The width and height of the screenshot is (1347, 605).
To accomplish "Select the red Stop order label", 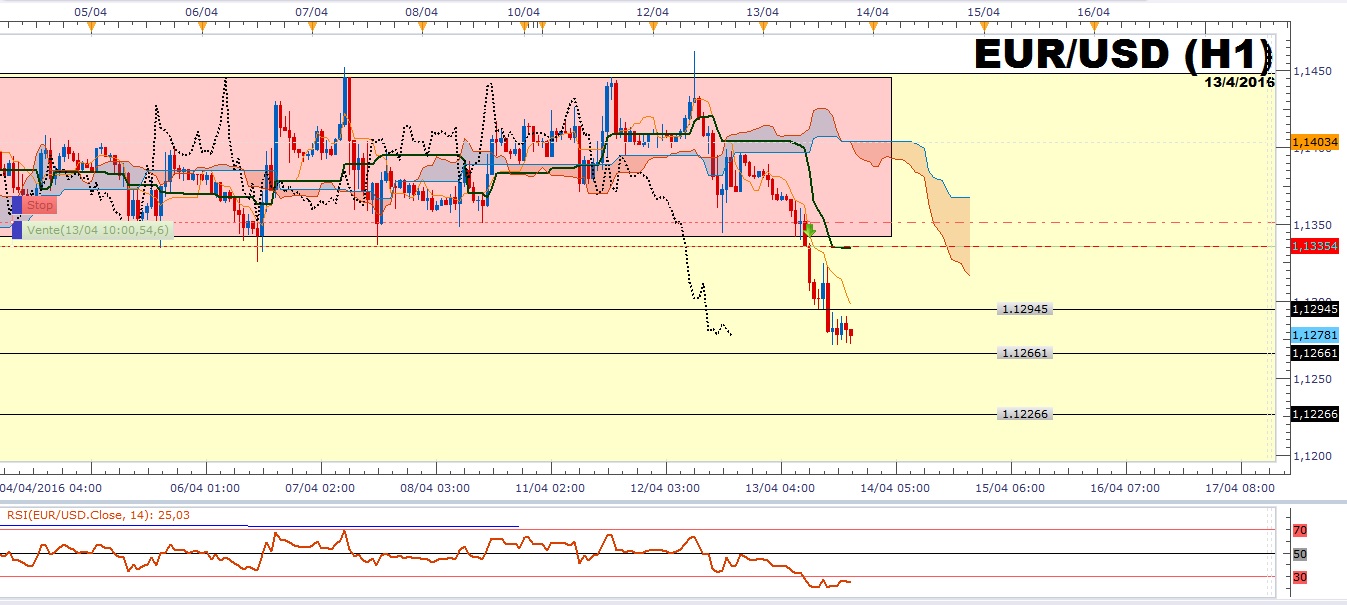I will coord(40,205).
